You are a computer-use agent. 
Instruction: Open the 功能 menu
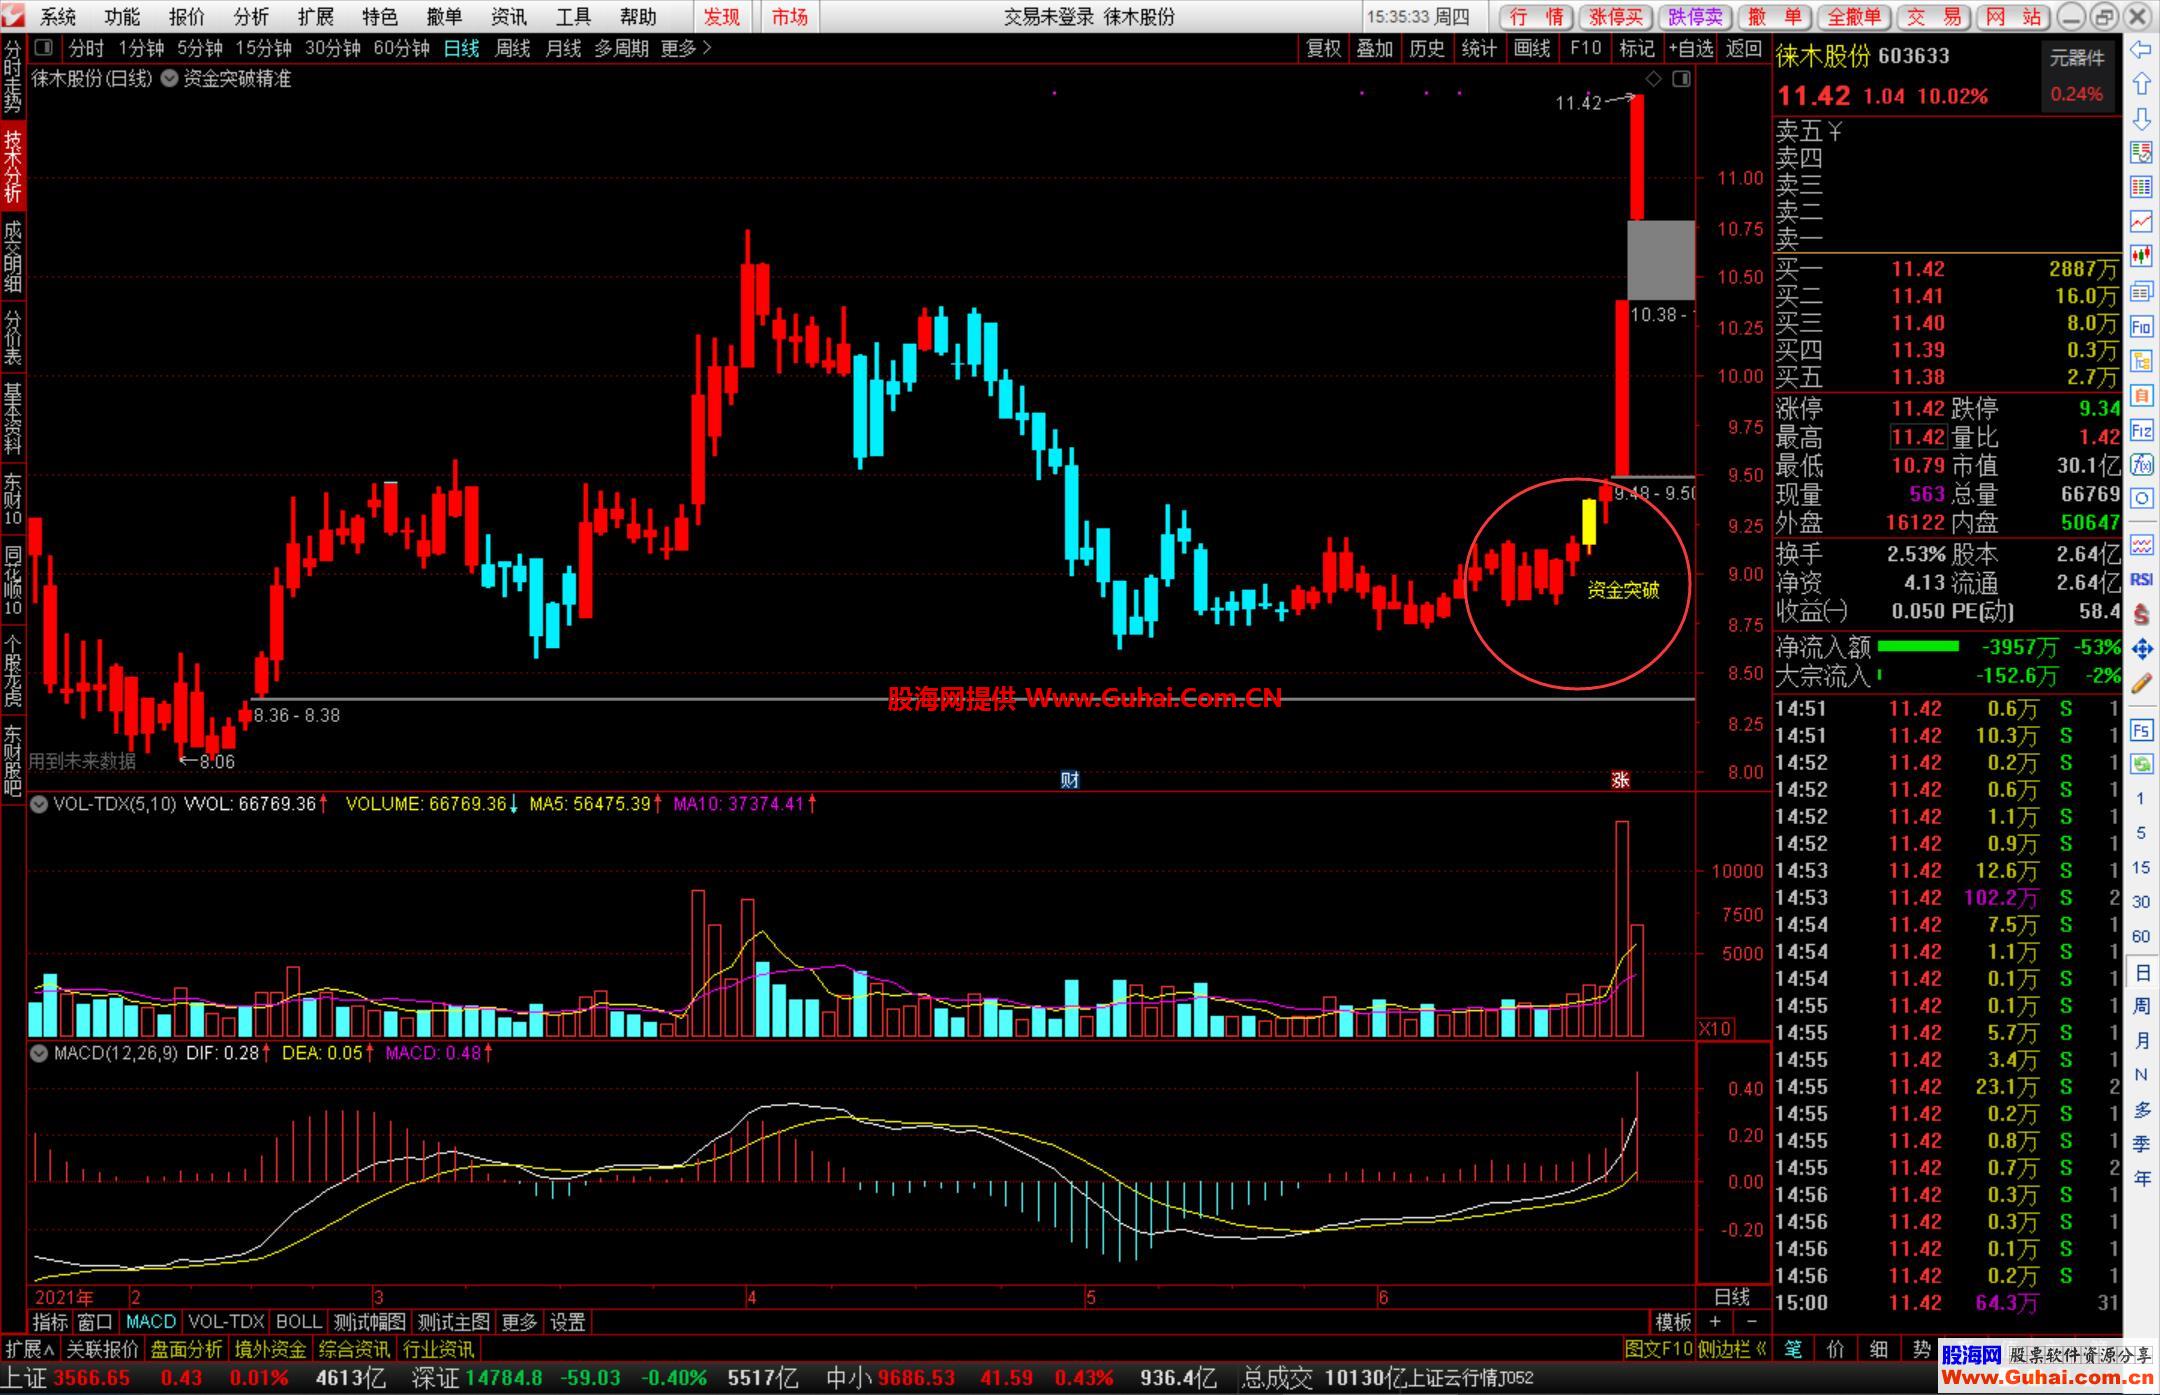[x=122, y=17]
